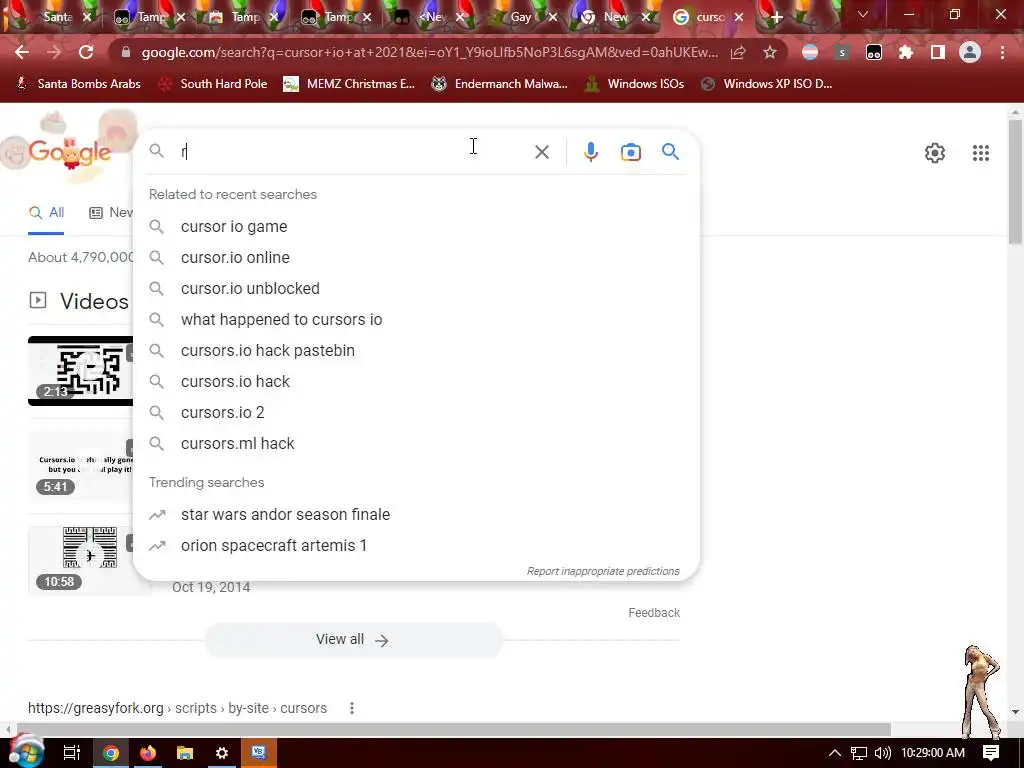Open the 5:41 video thumbnail
1024x768 pixels.
tap(80, 467)
